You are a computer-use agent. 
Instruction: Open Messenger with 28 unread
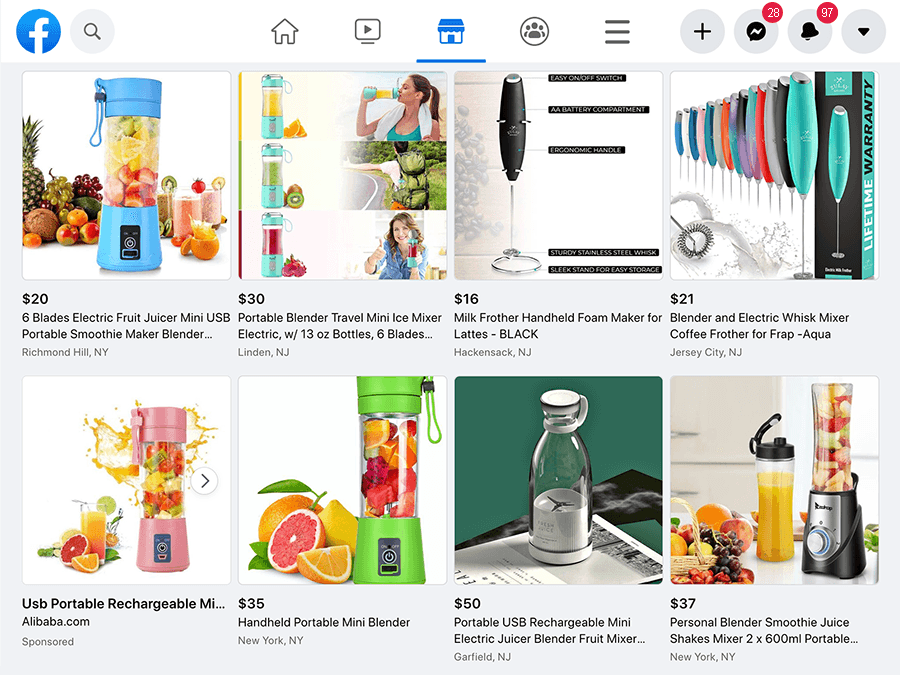(x=756, y=31)
